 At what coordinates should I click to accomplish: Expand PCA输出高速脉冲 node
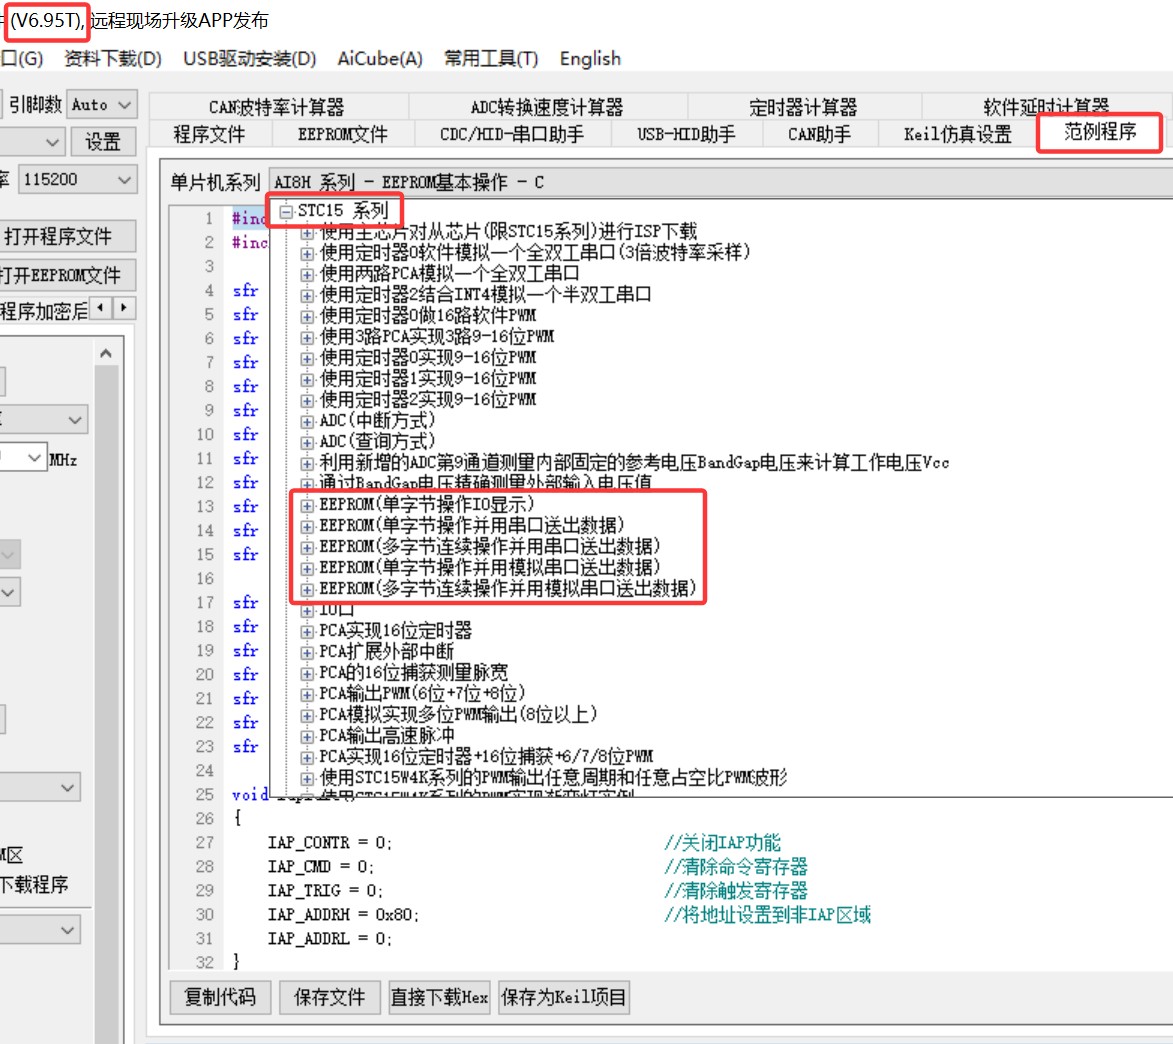(x=307, y=736)
